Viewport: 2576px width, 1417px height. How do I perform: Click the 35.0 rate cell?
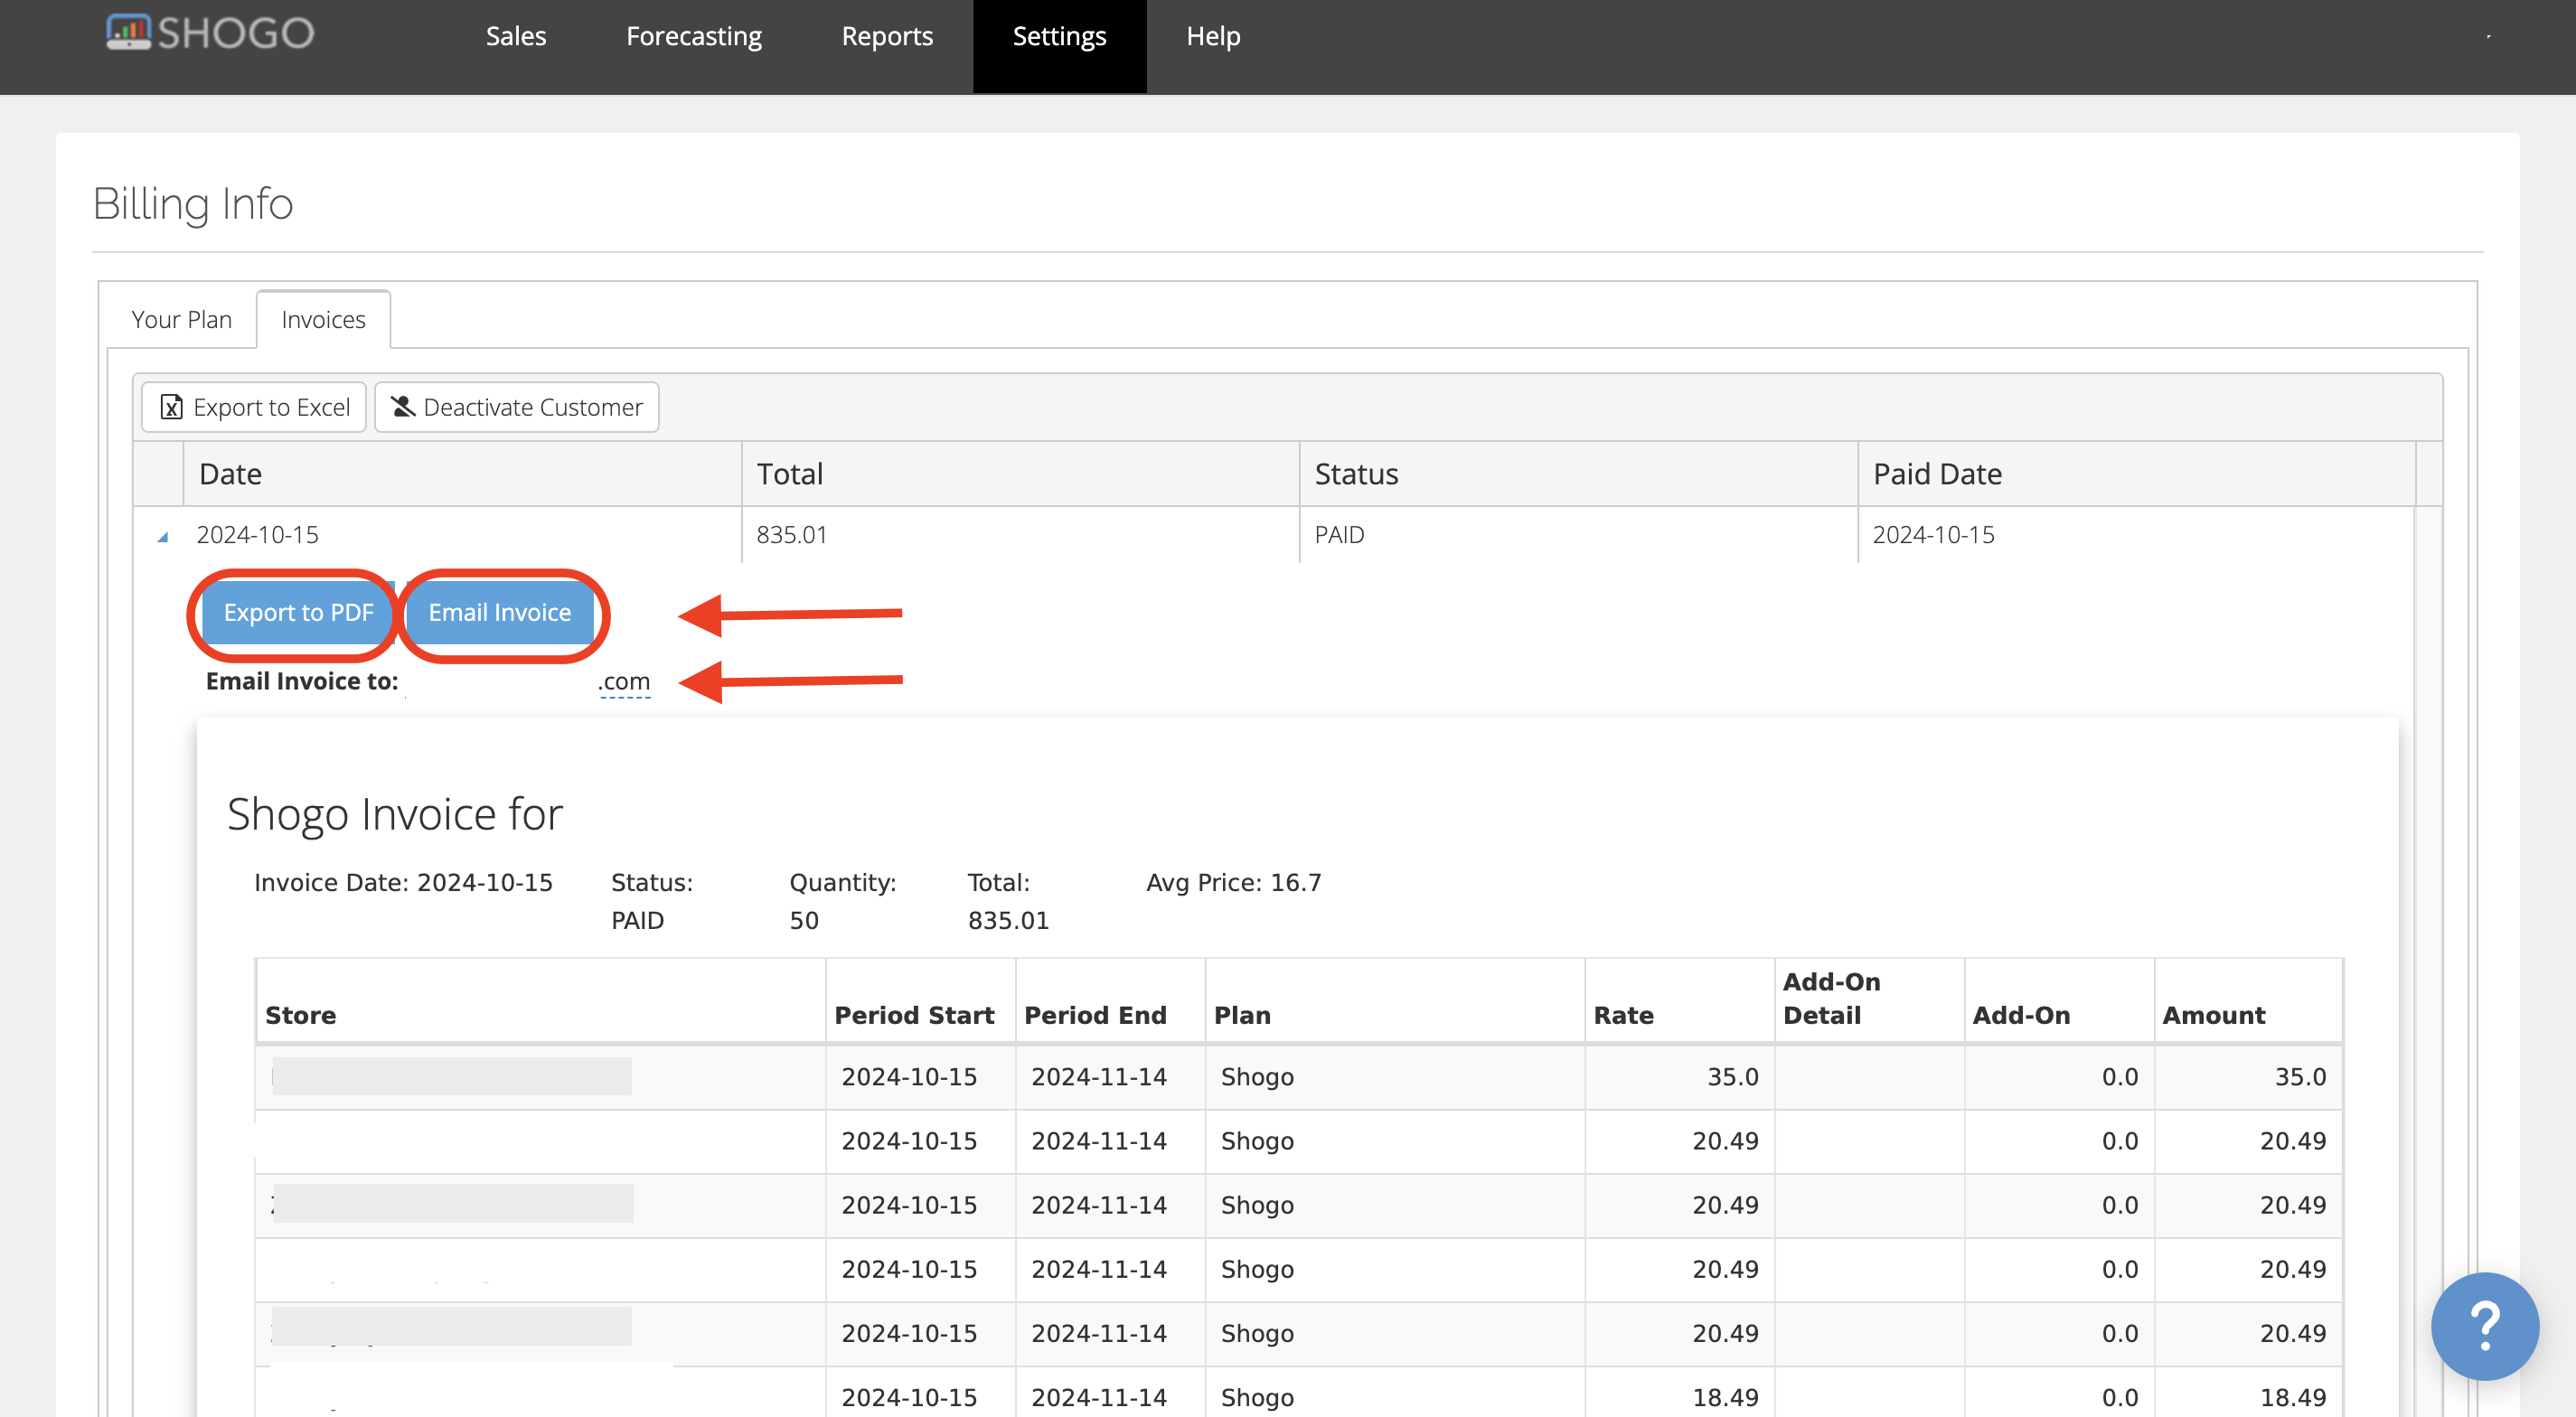(x=1679, y=1077)
